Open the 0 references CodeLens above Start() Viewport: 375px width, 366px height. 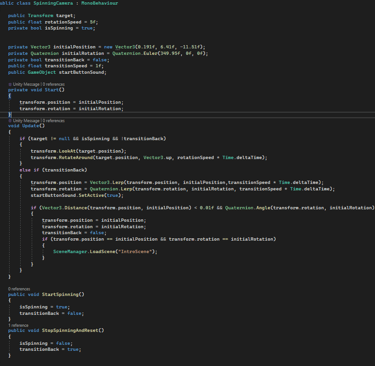click(54, 84)
